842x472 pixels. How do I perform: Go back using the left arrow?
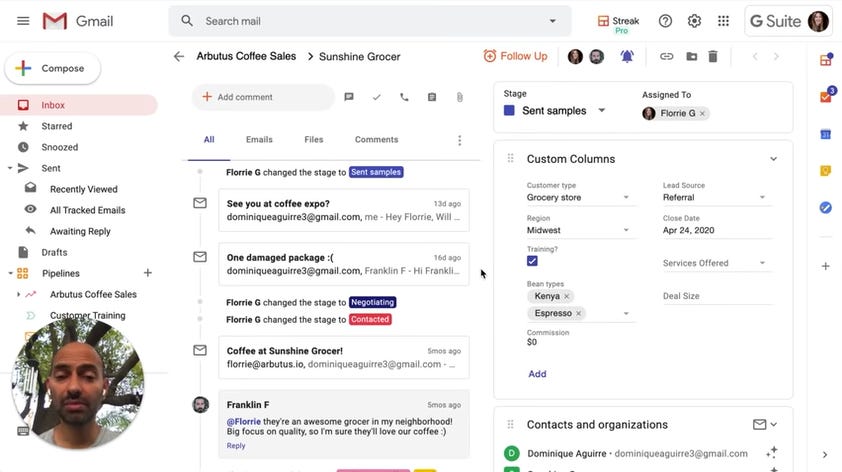pos(179,56)
